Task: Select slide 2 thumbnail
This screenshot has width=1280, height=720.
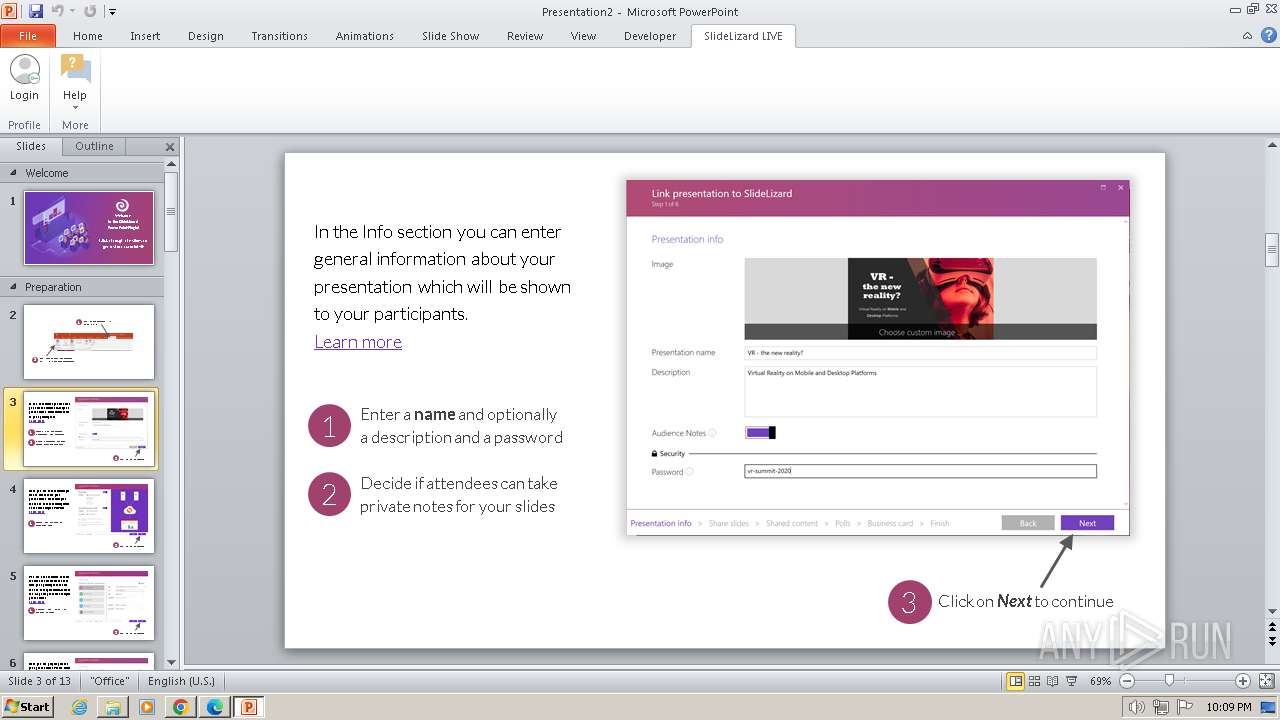Action: coord(89,342)
